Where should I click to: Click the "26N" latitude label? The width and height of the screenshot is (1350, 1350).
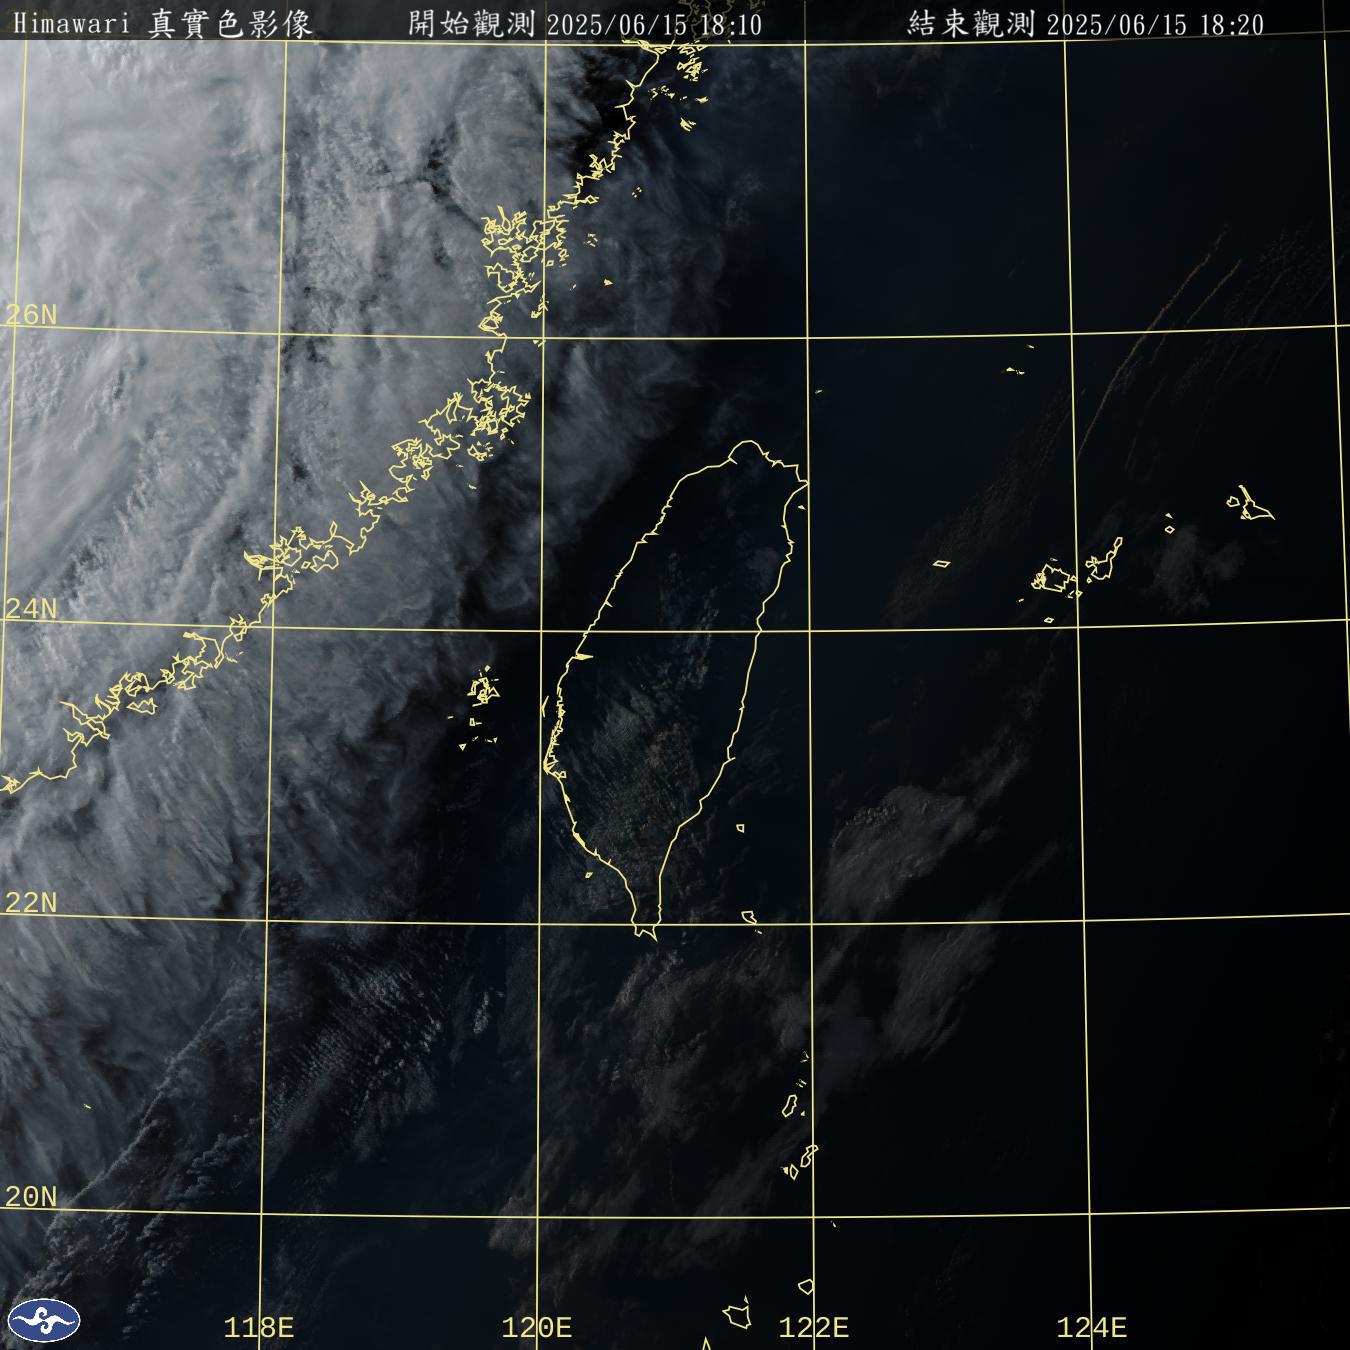31,315
